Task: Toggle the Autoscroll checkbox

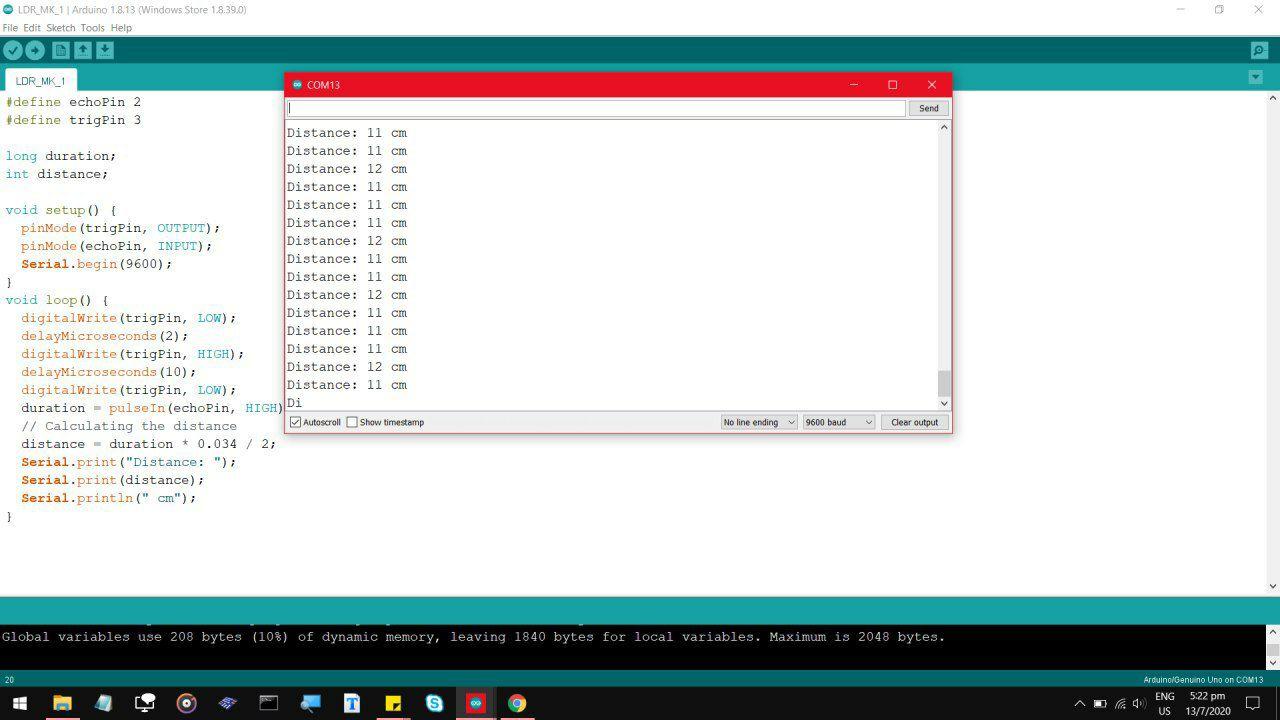Action: pos(295,422)
